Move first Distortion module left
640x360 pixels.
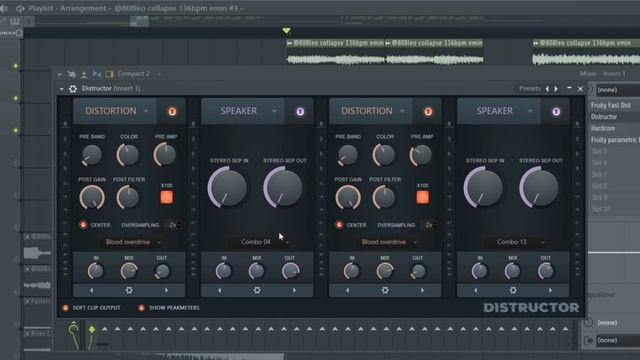(x=91, y=290)
